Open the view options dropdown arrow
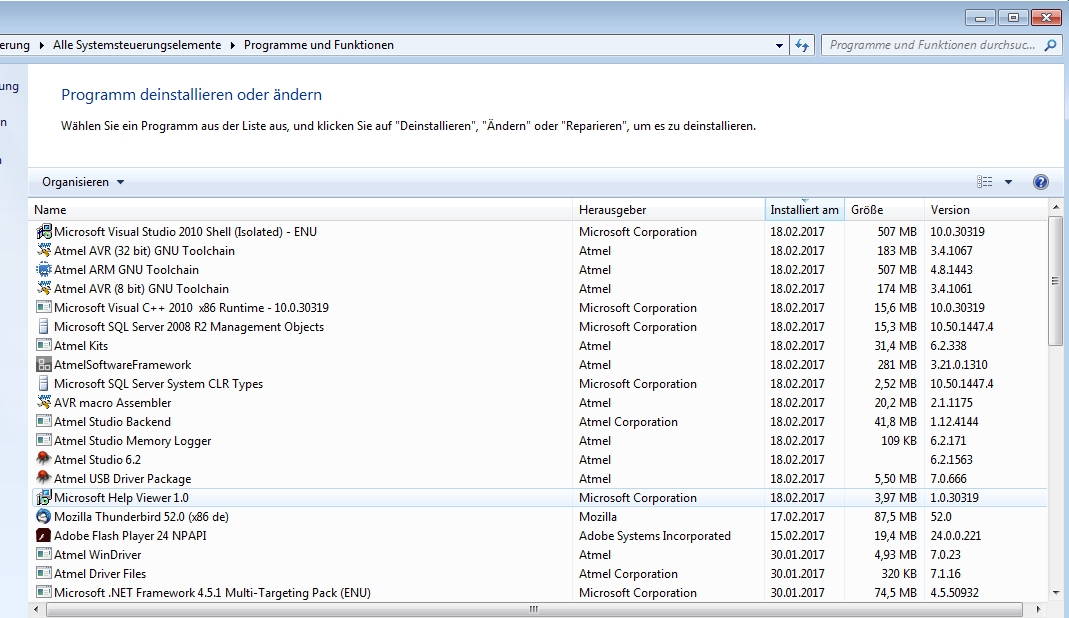This screenshot has width=1069, height=618. pos(1008,182)
